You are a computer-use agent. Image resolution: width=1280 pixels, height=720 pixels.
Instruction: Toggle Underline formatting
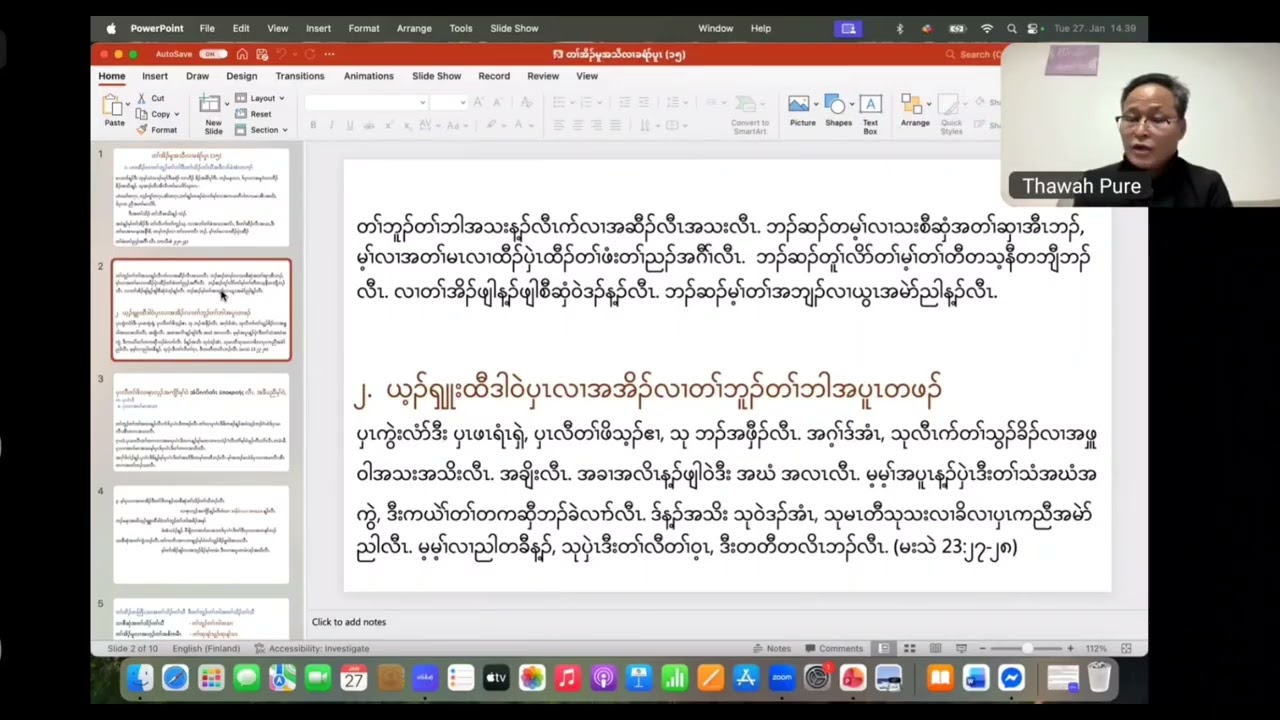(x=349, y=125)
